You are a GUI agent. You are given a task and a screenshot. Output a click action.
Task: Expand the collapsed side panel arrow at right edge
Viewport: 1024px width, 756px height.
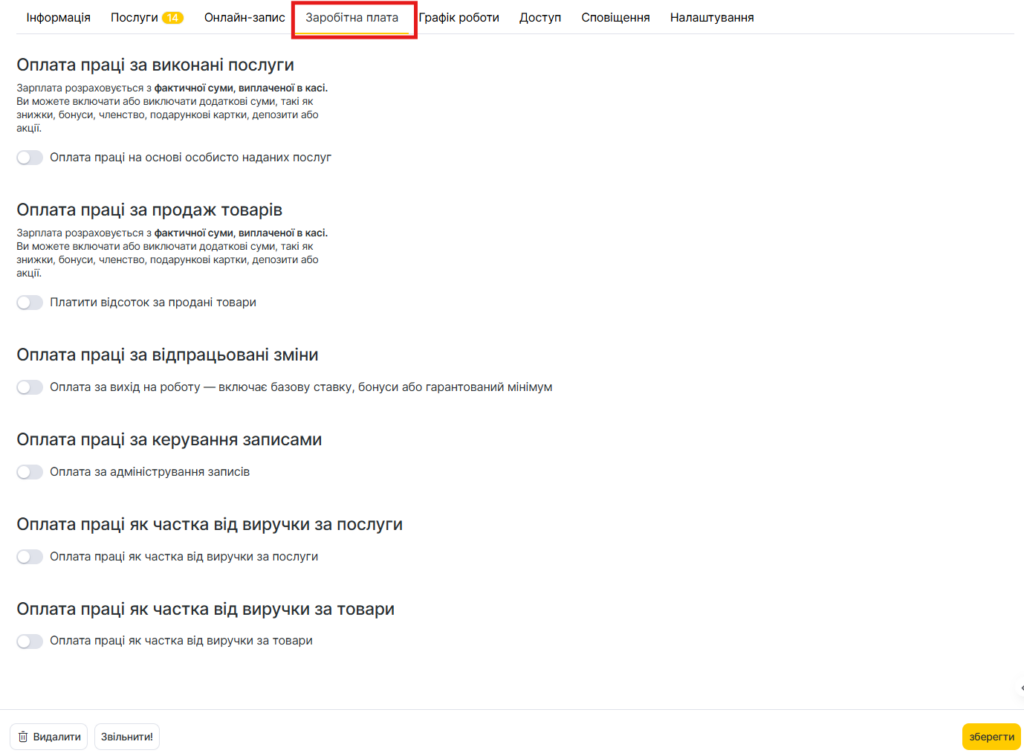1020,688
